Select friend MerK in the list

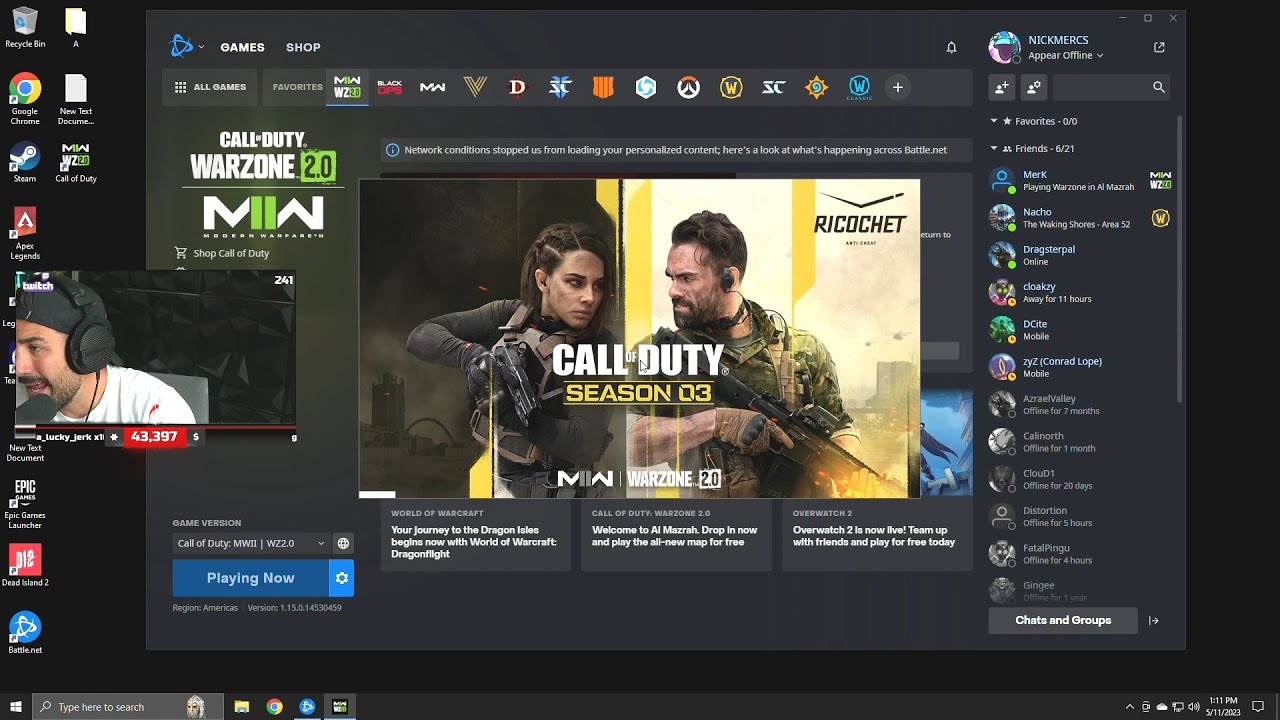point(1080,181)
